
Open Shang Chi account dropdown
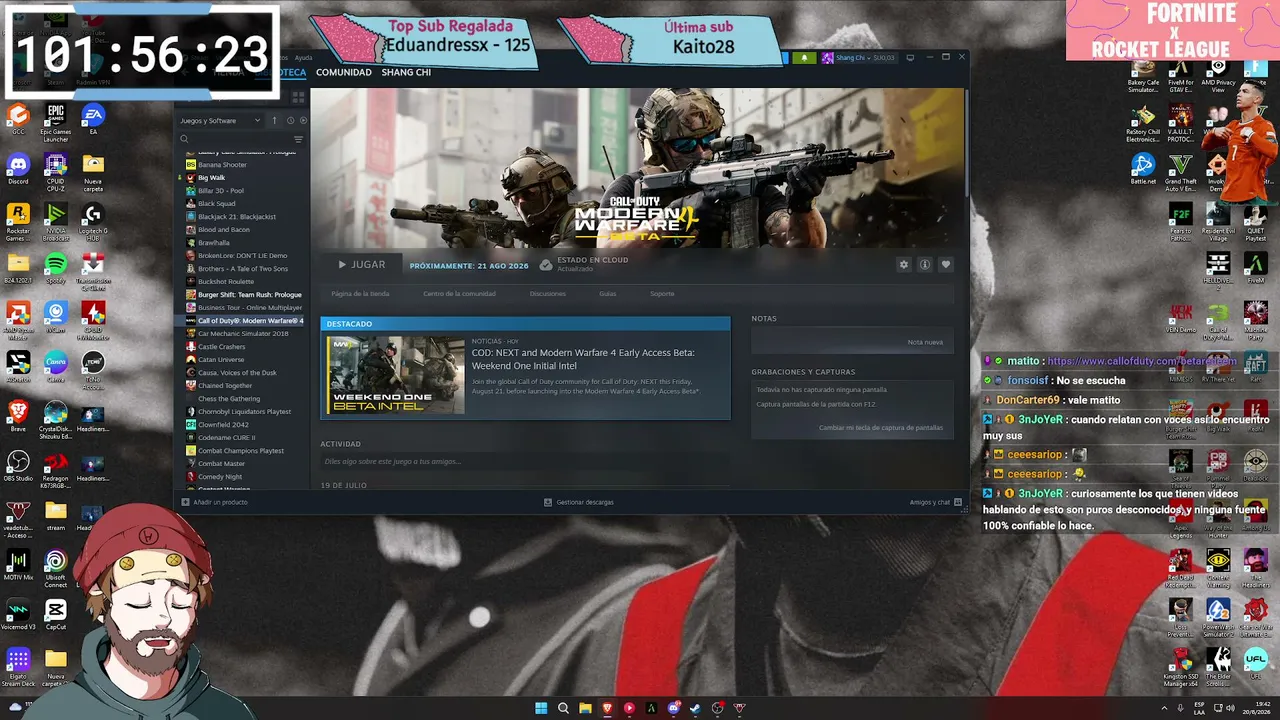pyautogui.click(x=859, y=58)
